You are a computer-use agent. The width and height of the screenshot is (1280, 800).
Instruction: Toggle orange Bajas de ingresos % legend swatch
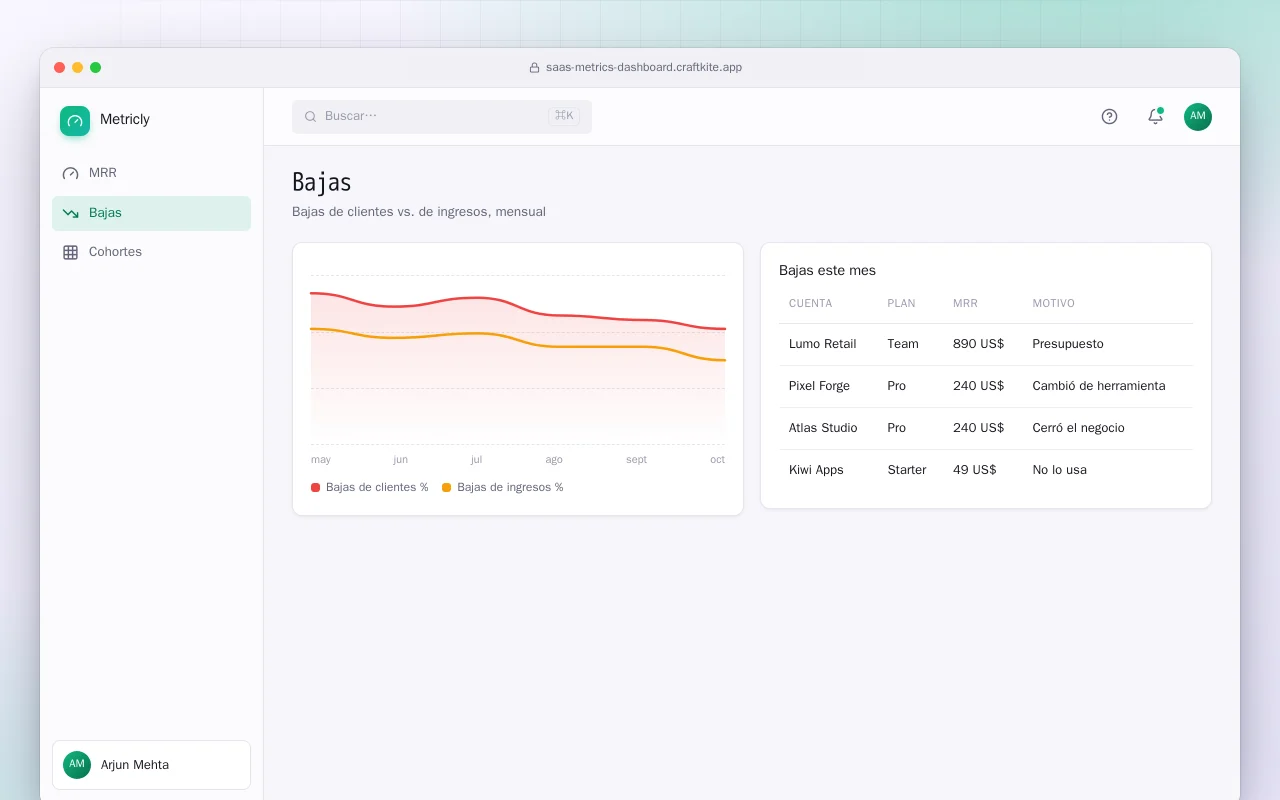(447, 488)
